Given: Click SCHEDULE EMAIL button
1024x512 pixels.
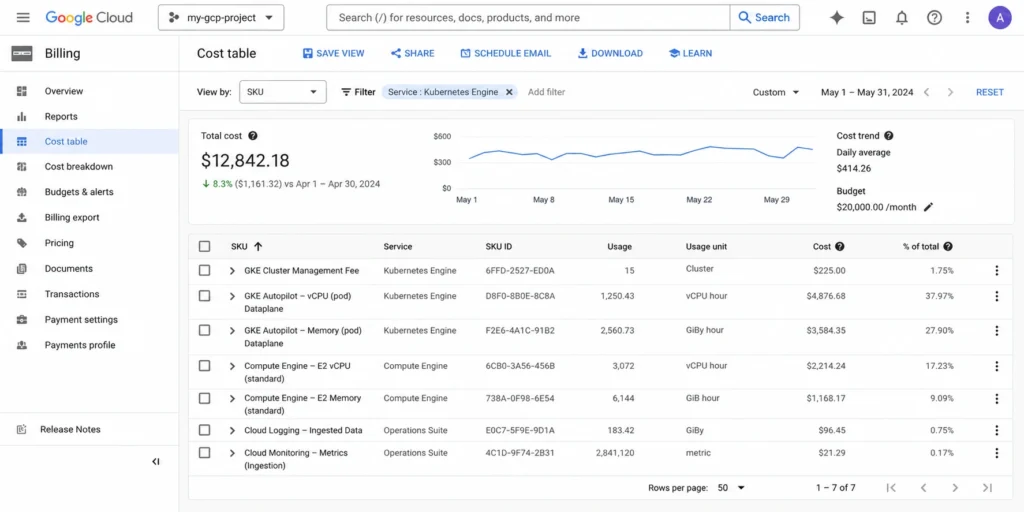Looking at the screenshot, I should click(505, 54).
